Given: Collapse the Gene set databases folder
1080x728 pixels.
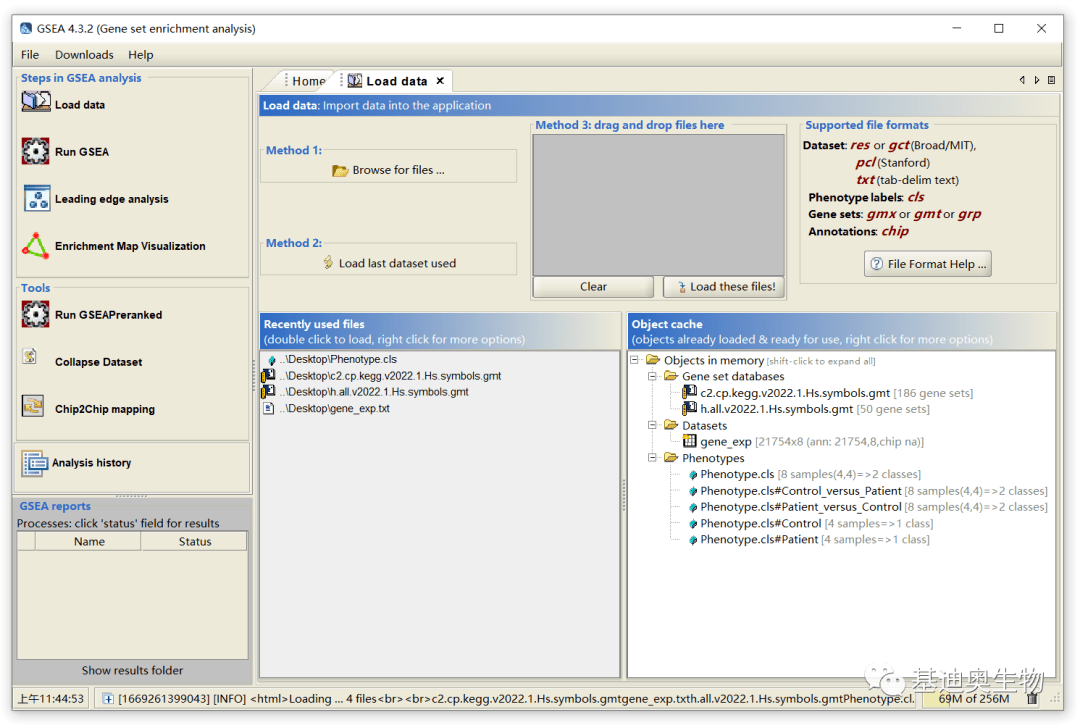Looking at the screenshot, I should tap(652, 377).
